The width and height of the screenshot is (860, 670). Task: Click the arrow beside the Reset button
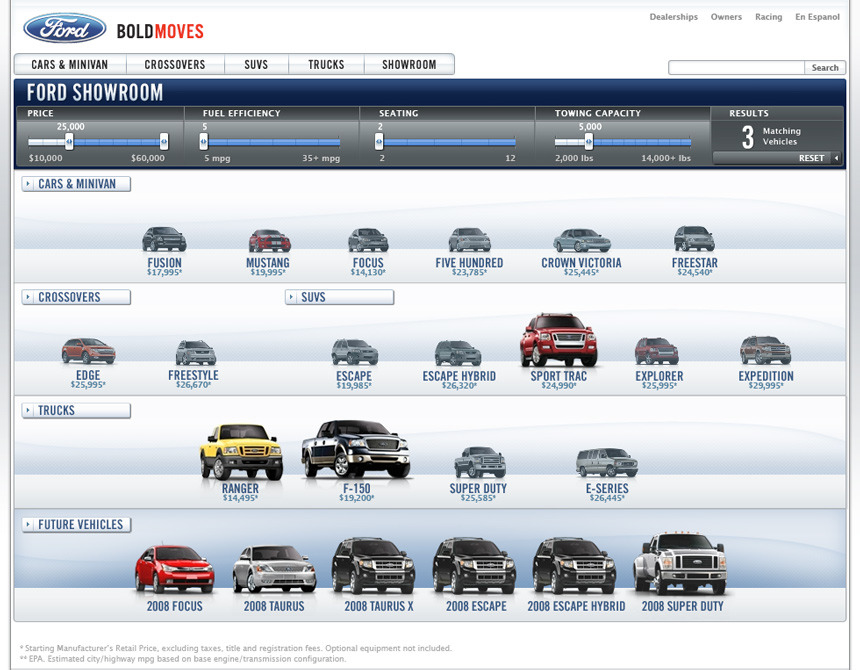click(x=836, y=158)
